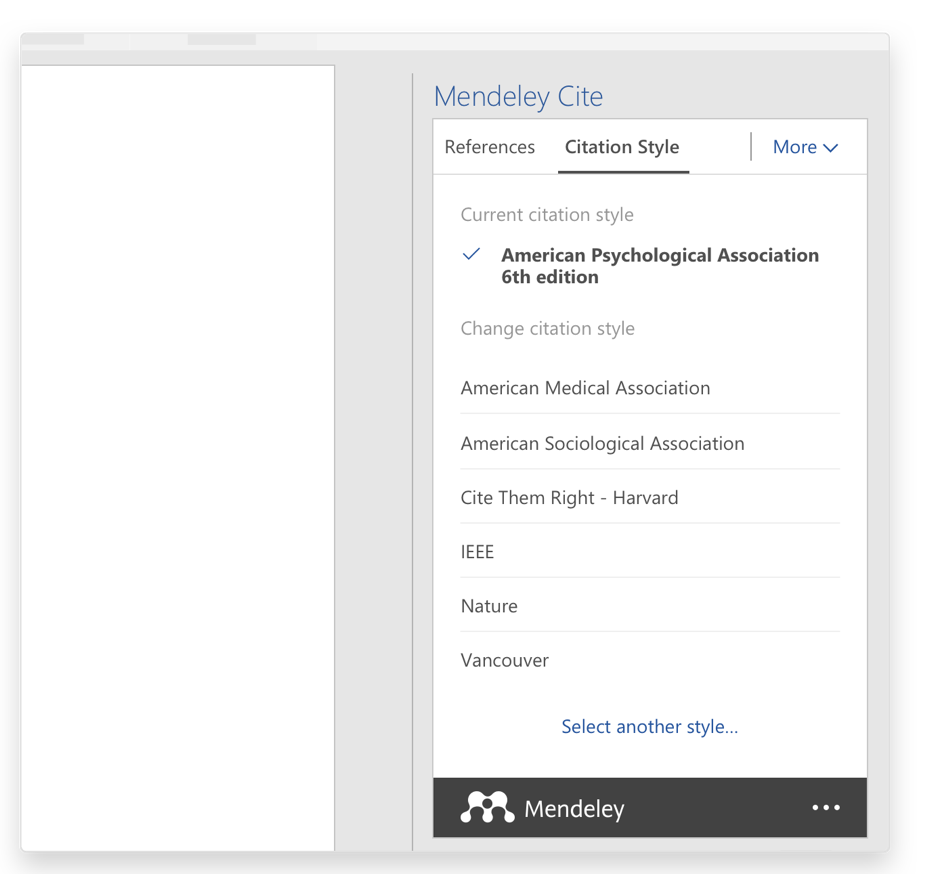Switch citation style to IEEE

477,551
